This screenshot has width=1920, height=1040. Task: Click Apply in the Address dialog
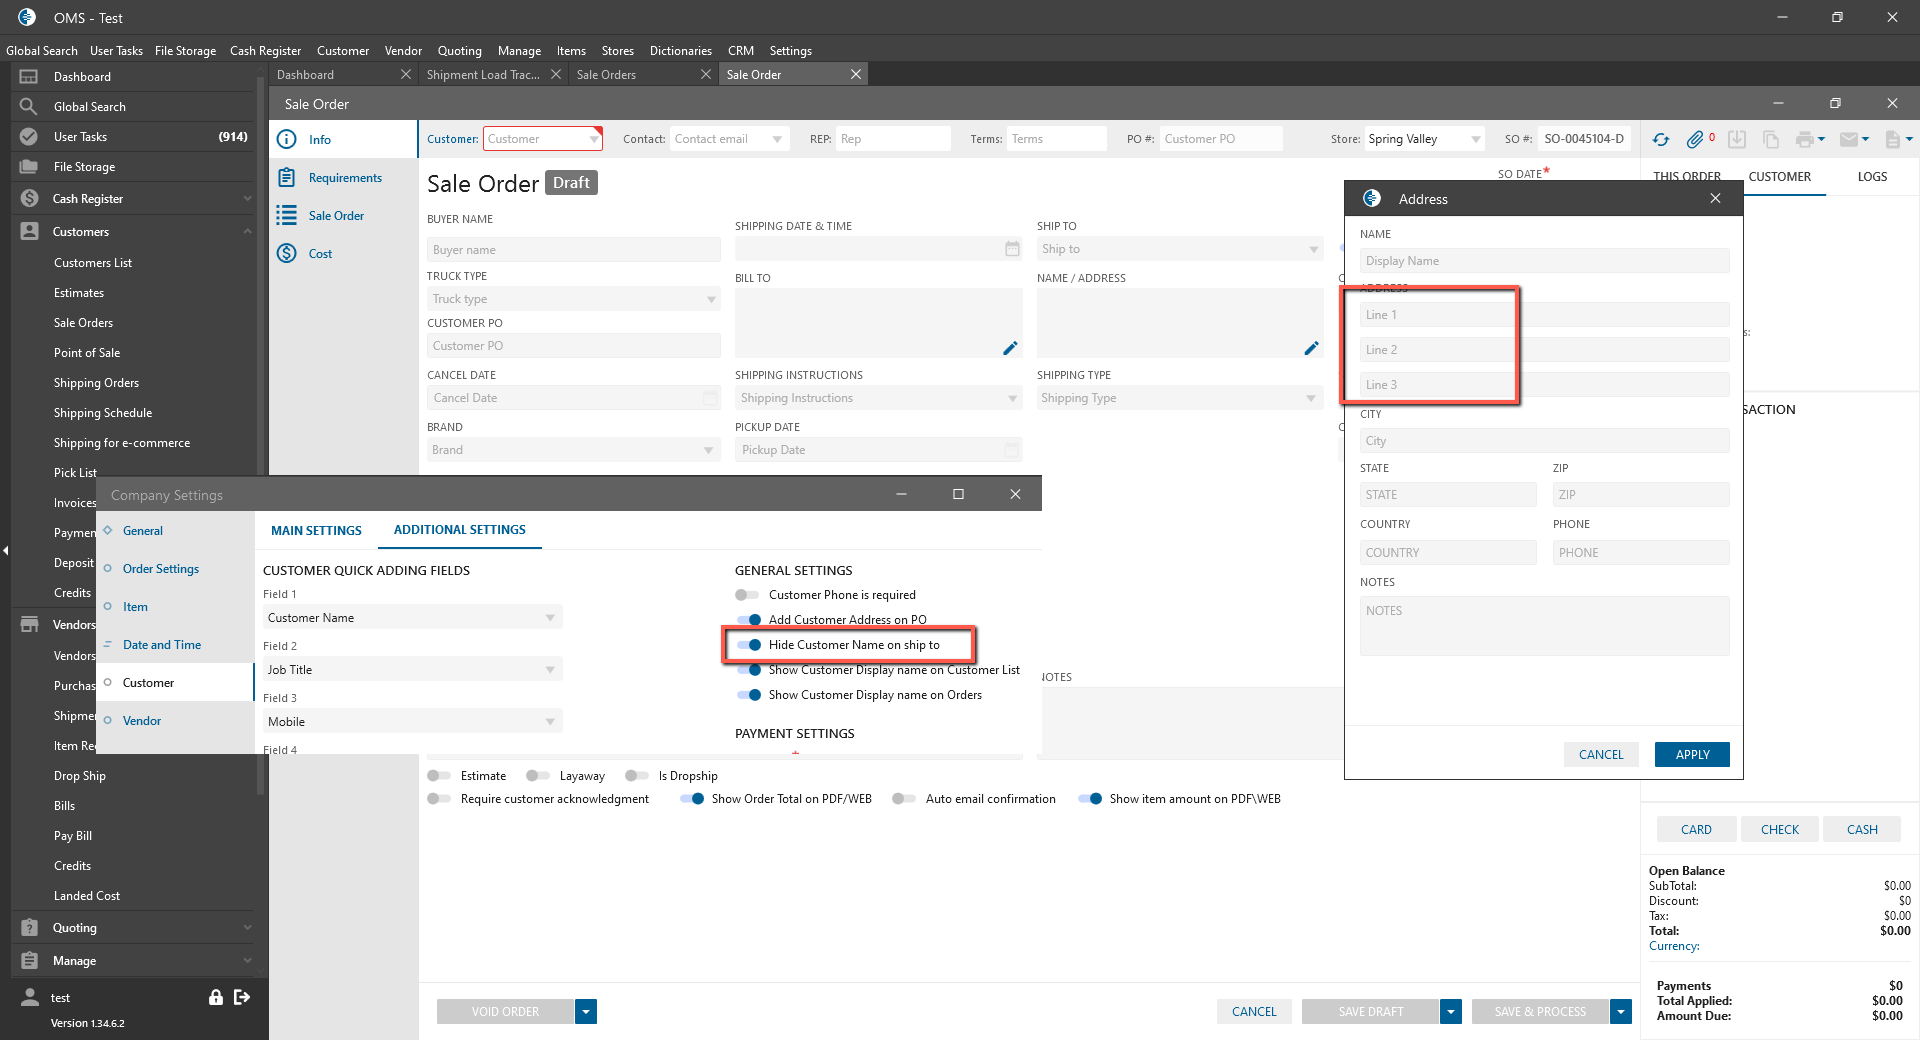coord(1691,755)
